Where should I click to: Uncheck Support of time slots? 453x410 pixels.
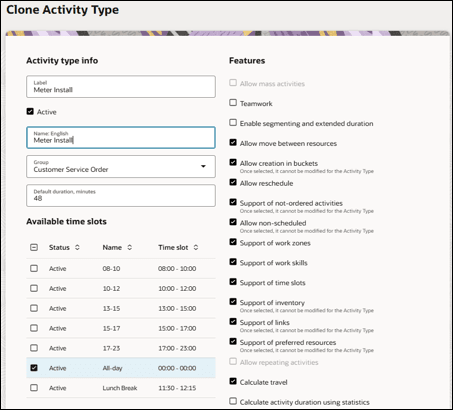click(233, 282)
